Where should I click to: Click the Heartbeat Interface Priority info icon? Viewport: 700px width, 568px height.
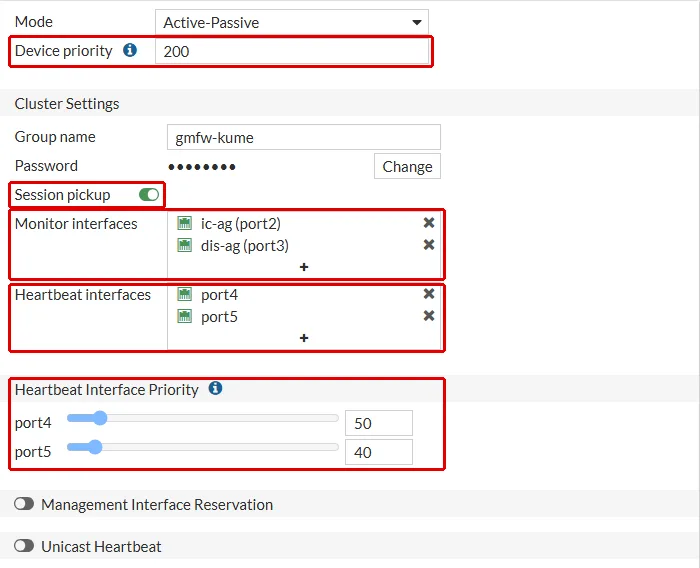215,388
